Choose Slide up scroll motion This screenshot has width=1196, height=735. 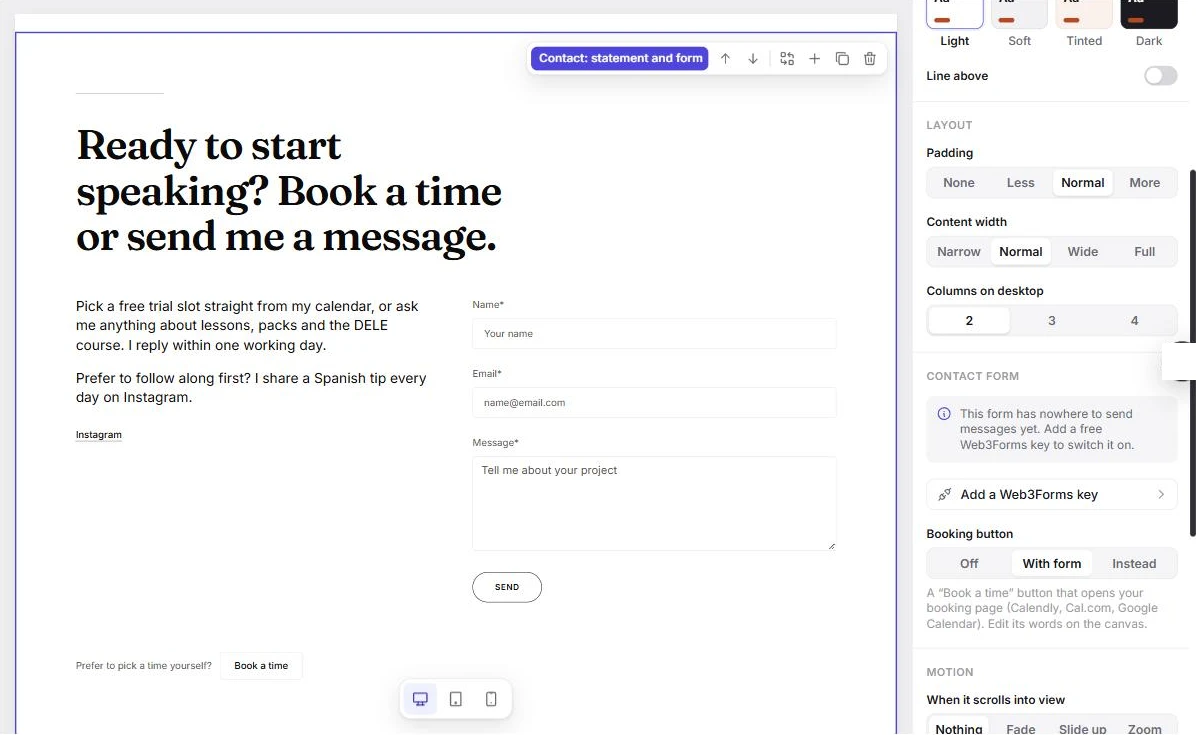coord(1082,729)
